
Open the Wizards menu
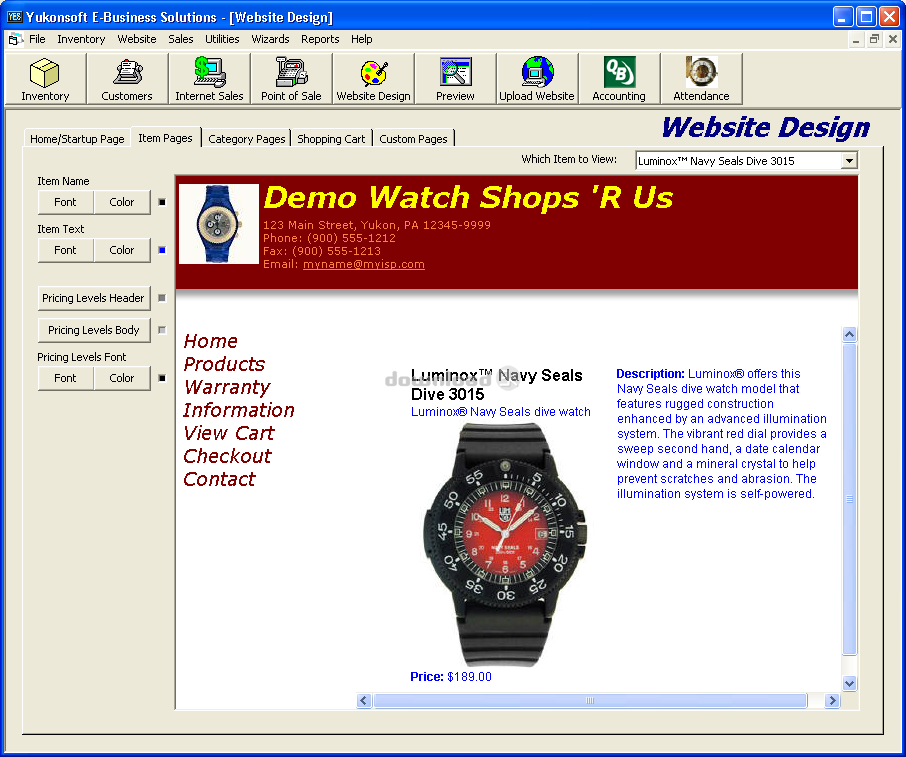(x=270, y=39)
